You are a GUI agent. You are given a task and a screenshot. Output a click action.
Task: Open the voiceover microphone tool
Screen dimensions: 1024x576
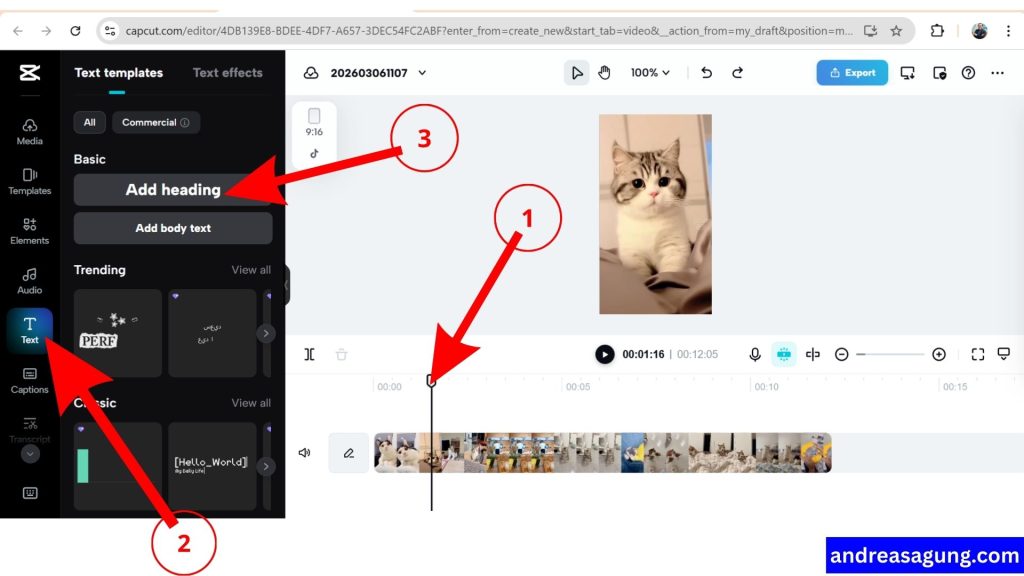pyautogui.click(x=754, y=354)
